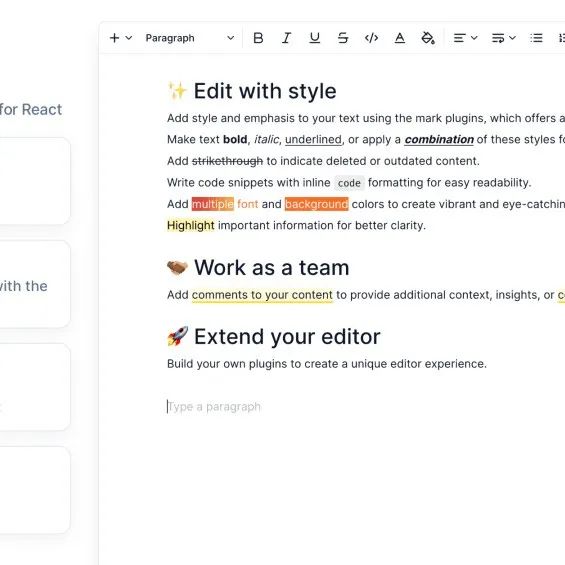This screenshot has height=565, width=565.
Task: Toggle italic formatting
Action: 286,38
